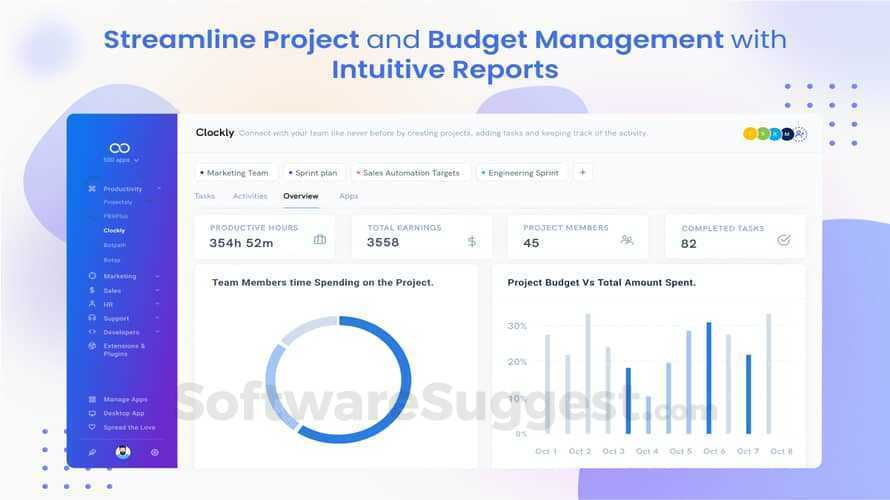The width and height of the screenshot is (890, 500).
Task: Click the dark navy M avatar in the header
Action: [787, 134]
